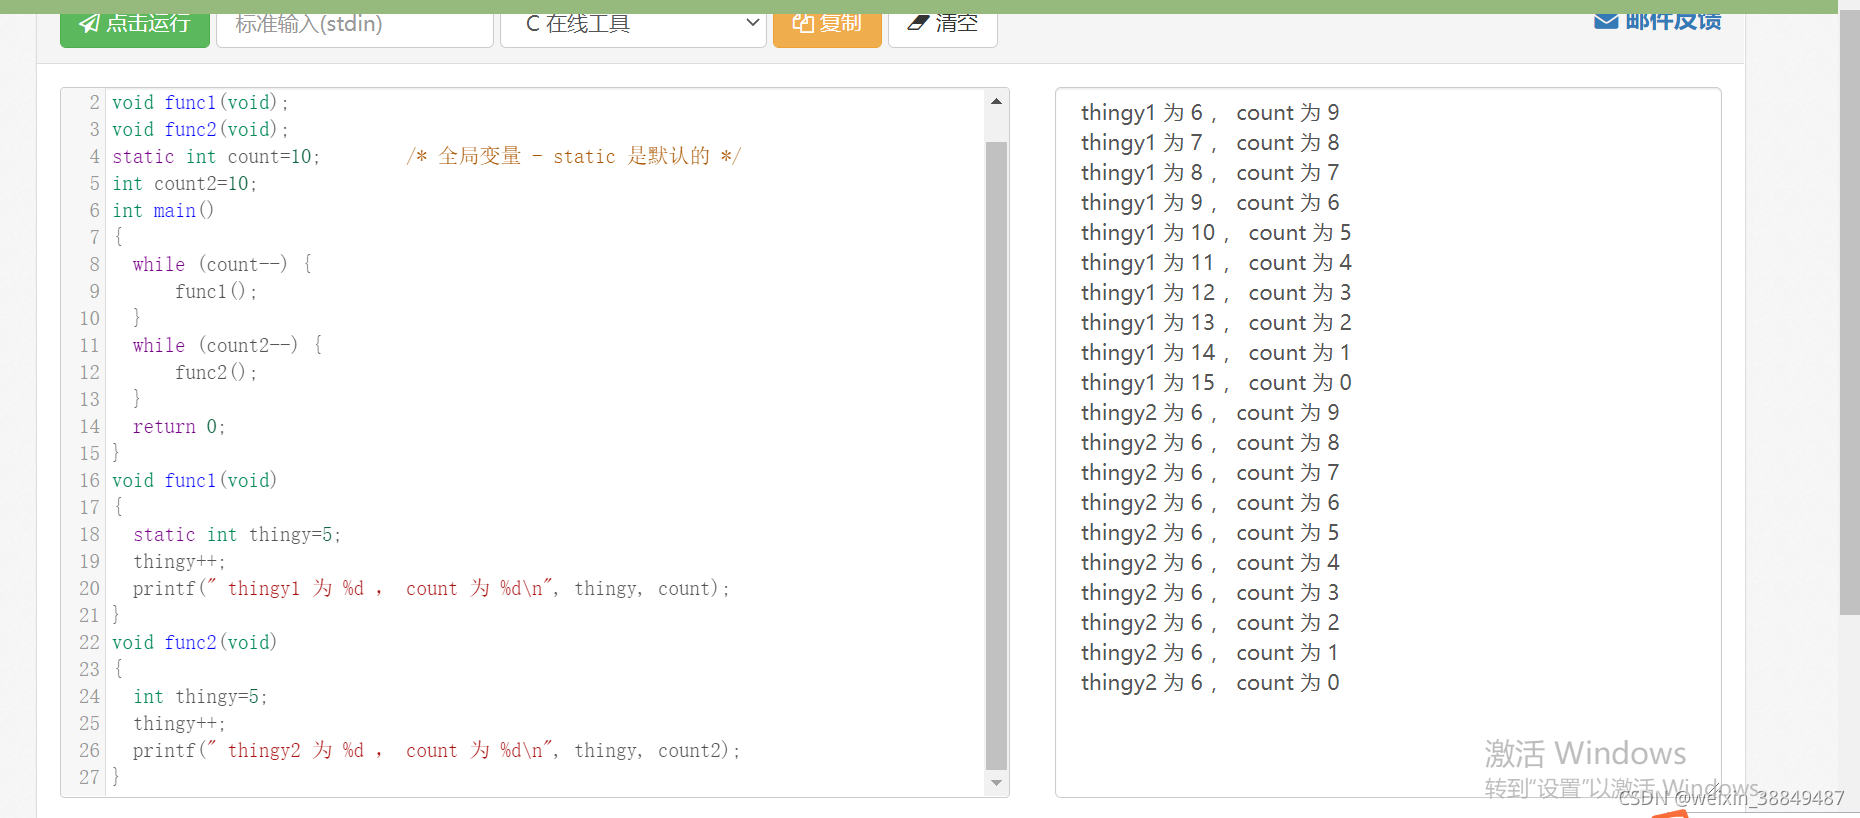
Task: Click output 'thingy1 为 10 , count 为 5'
Action: [x=1216, y=232]
